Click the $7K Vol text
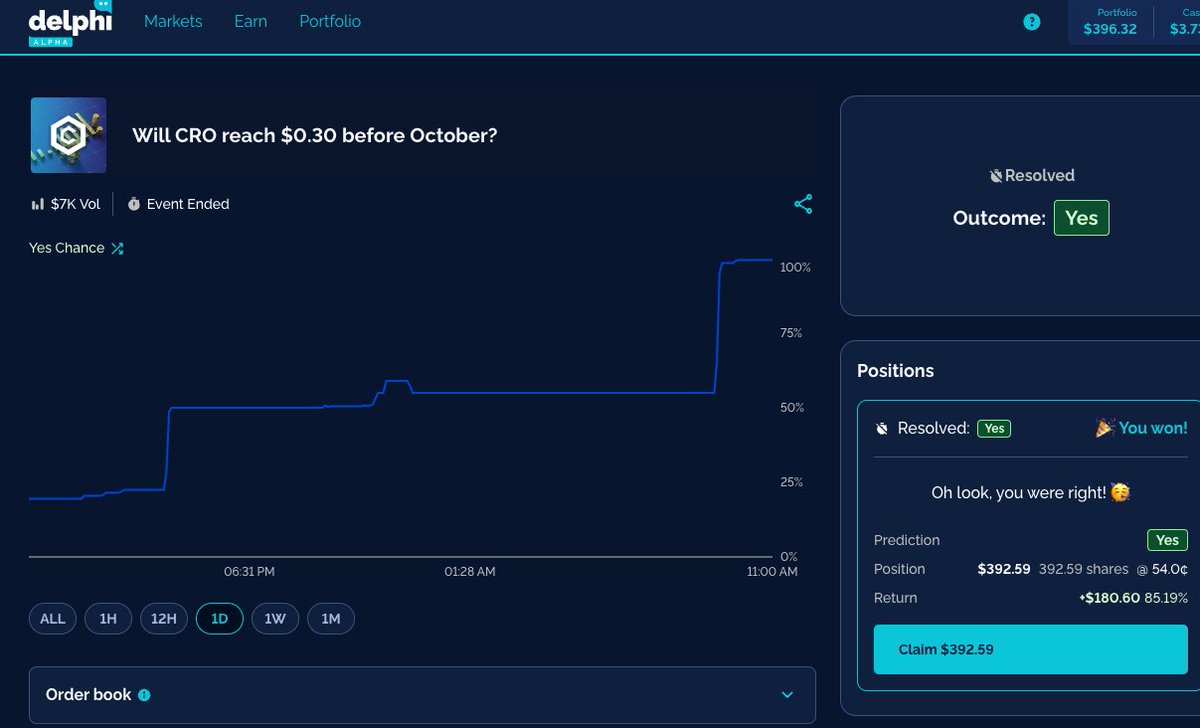 [x=76, y=204]
